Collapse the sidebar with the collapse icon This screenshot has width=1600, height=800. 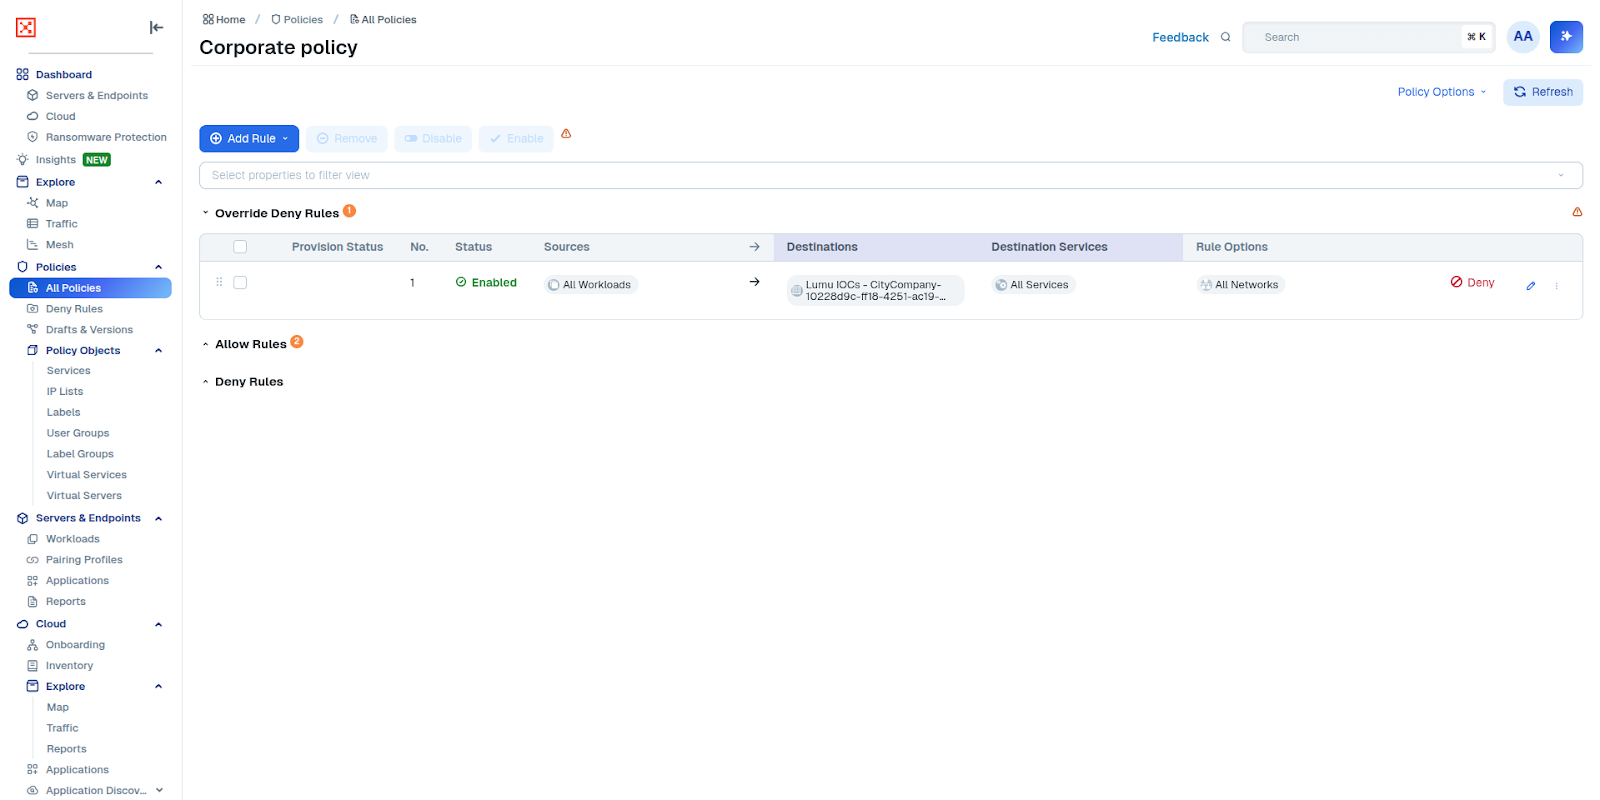[156, 28]
